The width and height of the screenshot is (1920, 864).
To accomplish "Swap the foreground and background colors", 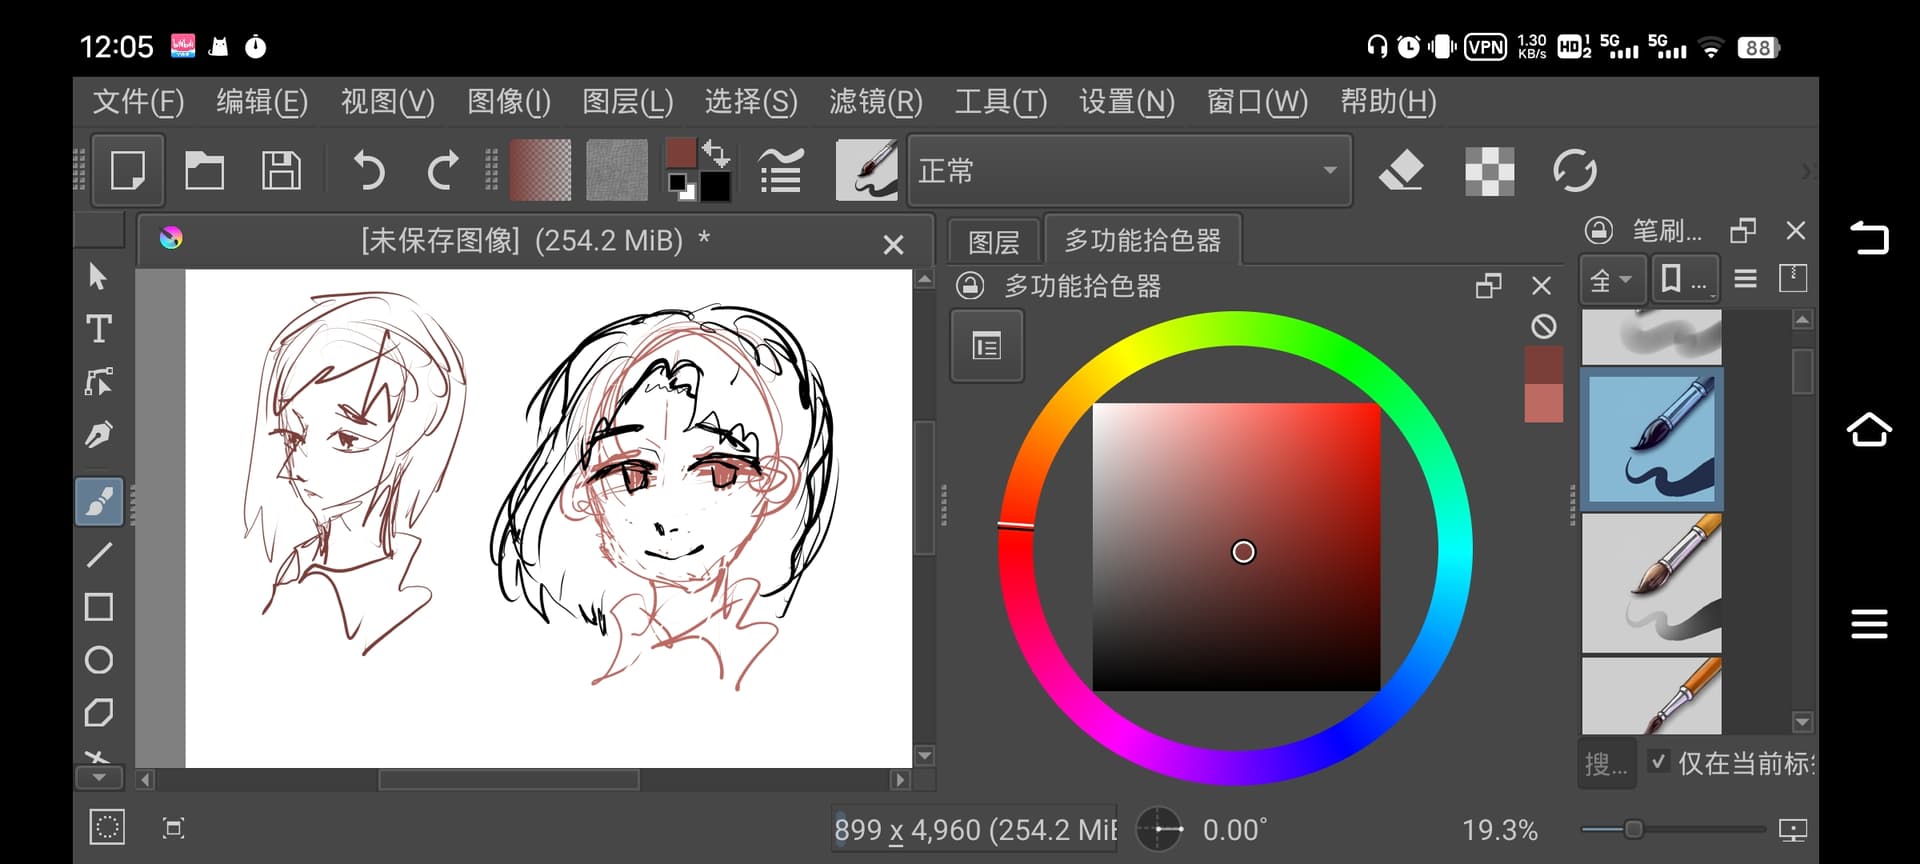I will [x=716, y=154].
